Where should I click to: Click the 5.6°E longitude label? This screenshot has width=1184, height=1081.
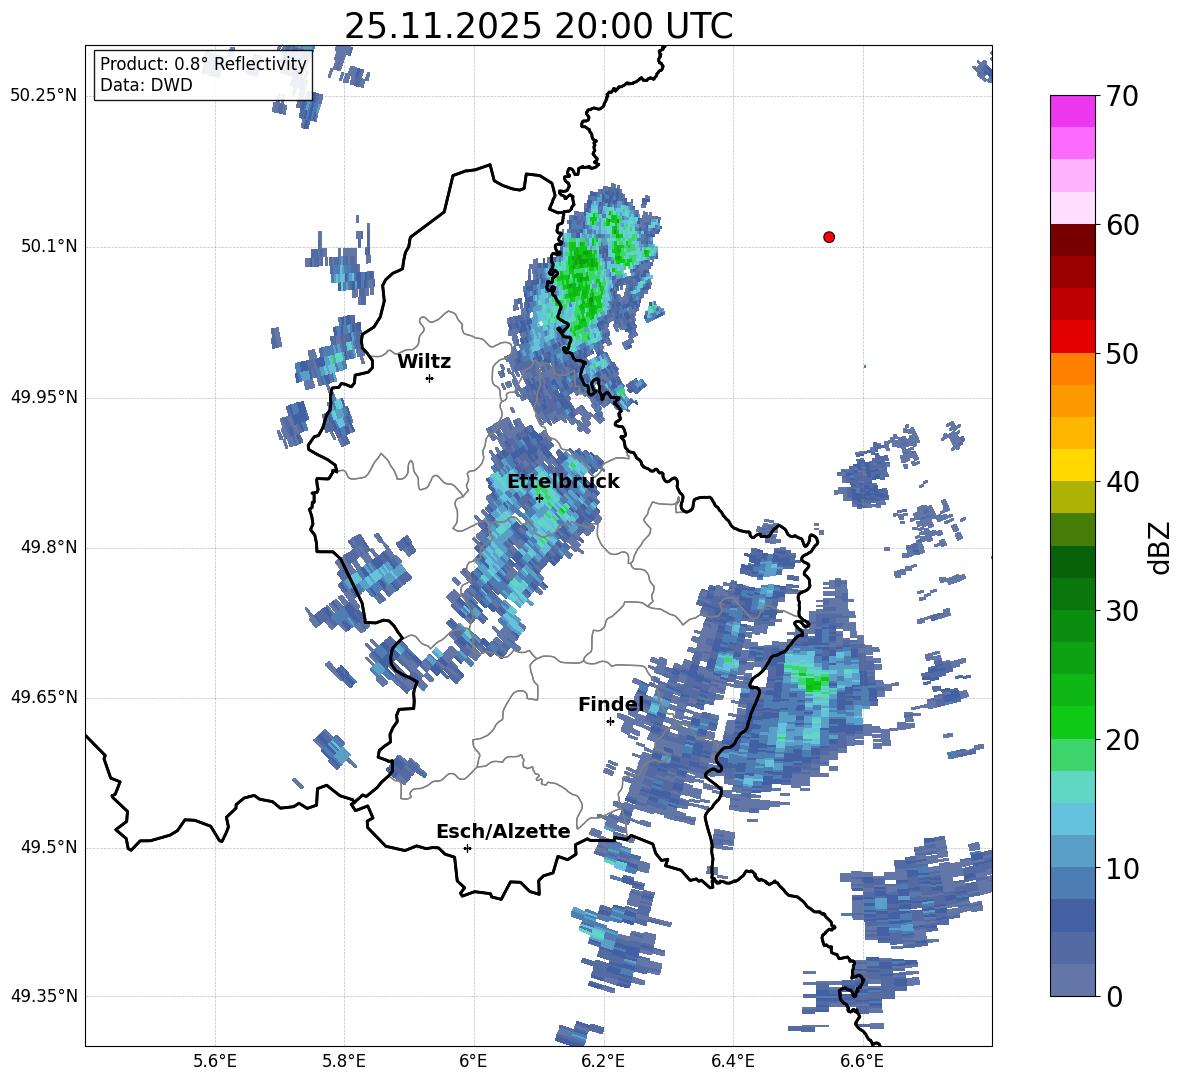pos(215,1061)
